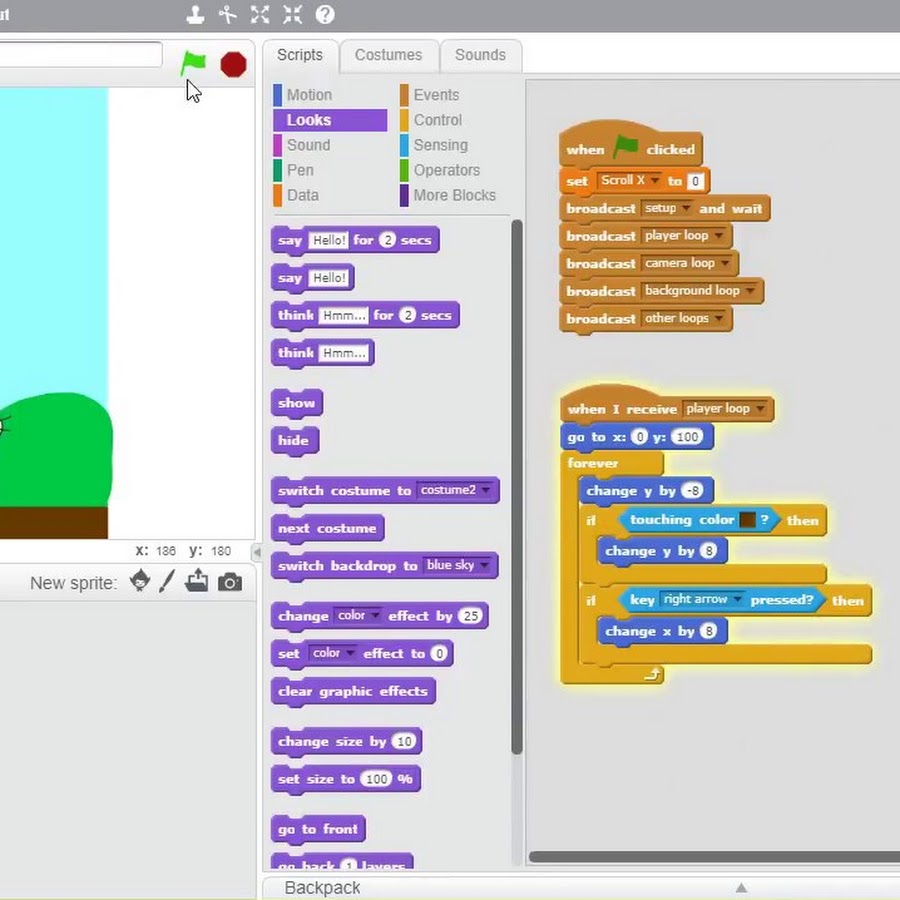Click the 8 value in change x block
This screenshot has width=900, height=900.
click(x=709, y=631)
